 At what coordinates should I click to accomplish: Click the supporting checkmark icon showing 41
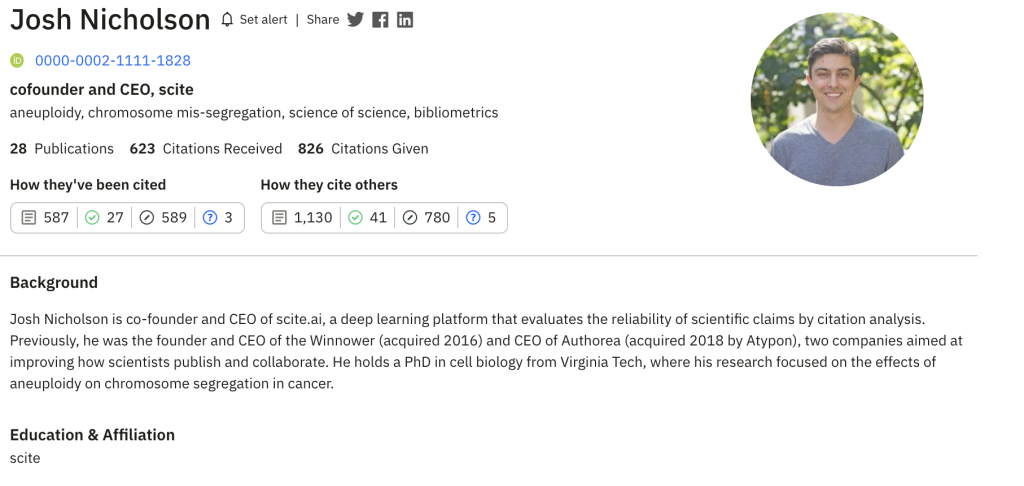click(355, 218)
